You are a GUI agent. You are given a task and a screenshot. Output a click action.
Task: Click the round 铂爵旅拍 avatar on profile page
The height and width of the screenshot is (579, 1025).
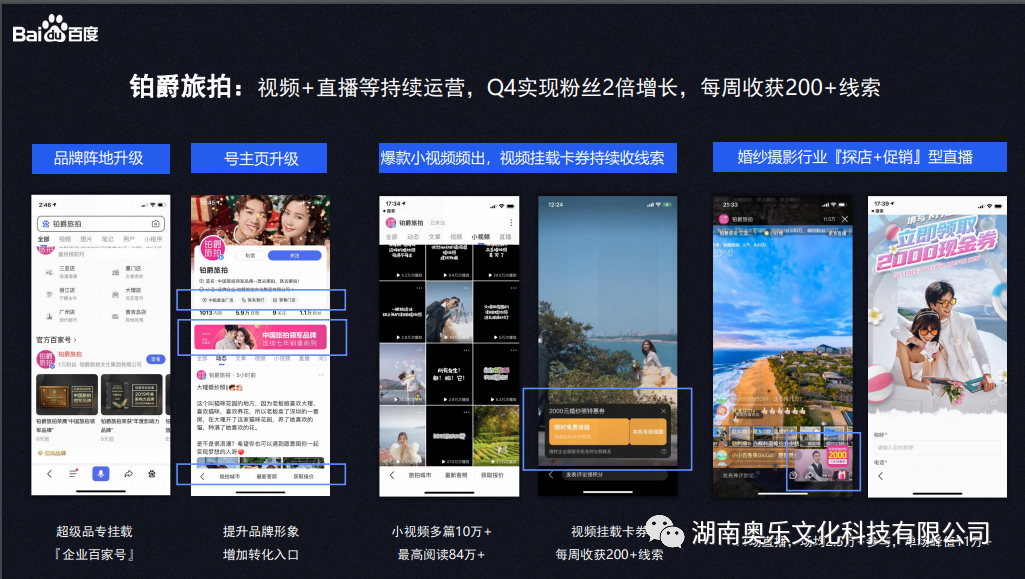tap(212, 249)
